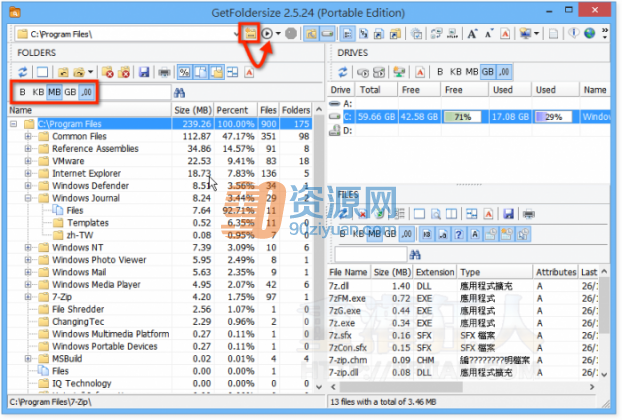Select the Internet Explorer folder
Image resolution: width=622 pixels, height=420 pixels.
click(x=86, y=173)
